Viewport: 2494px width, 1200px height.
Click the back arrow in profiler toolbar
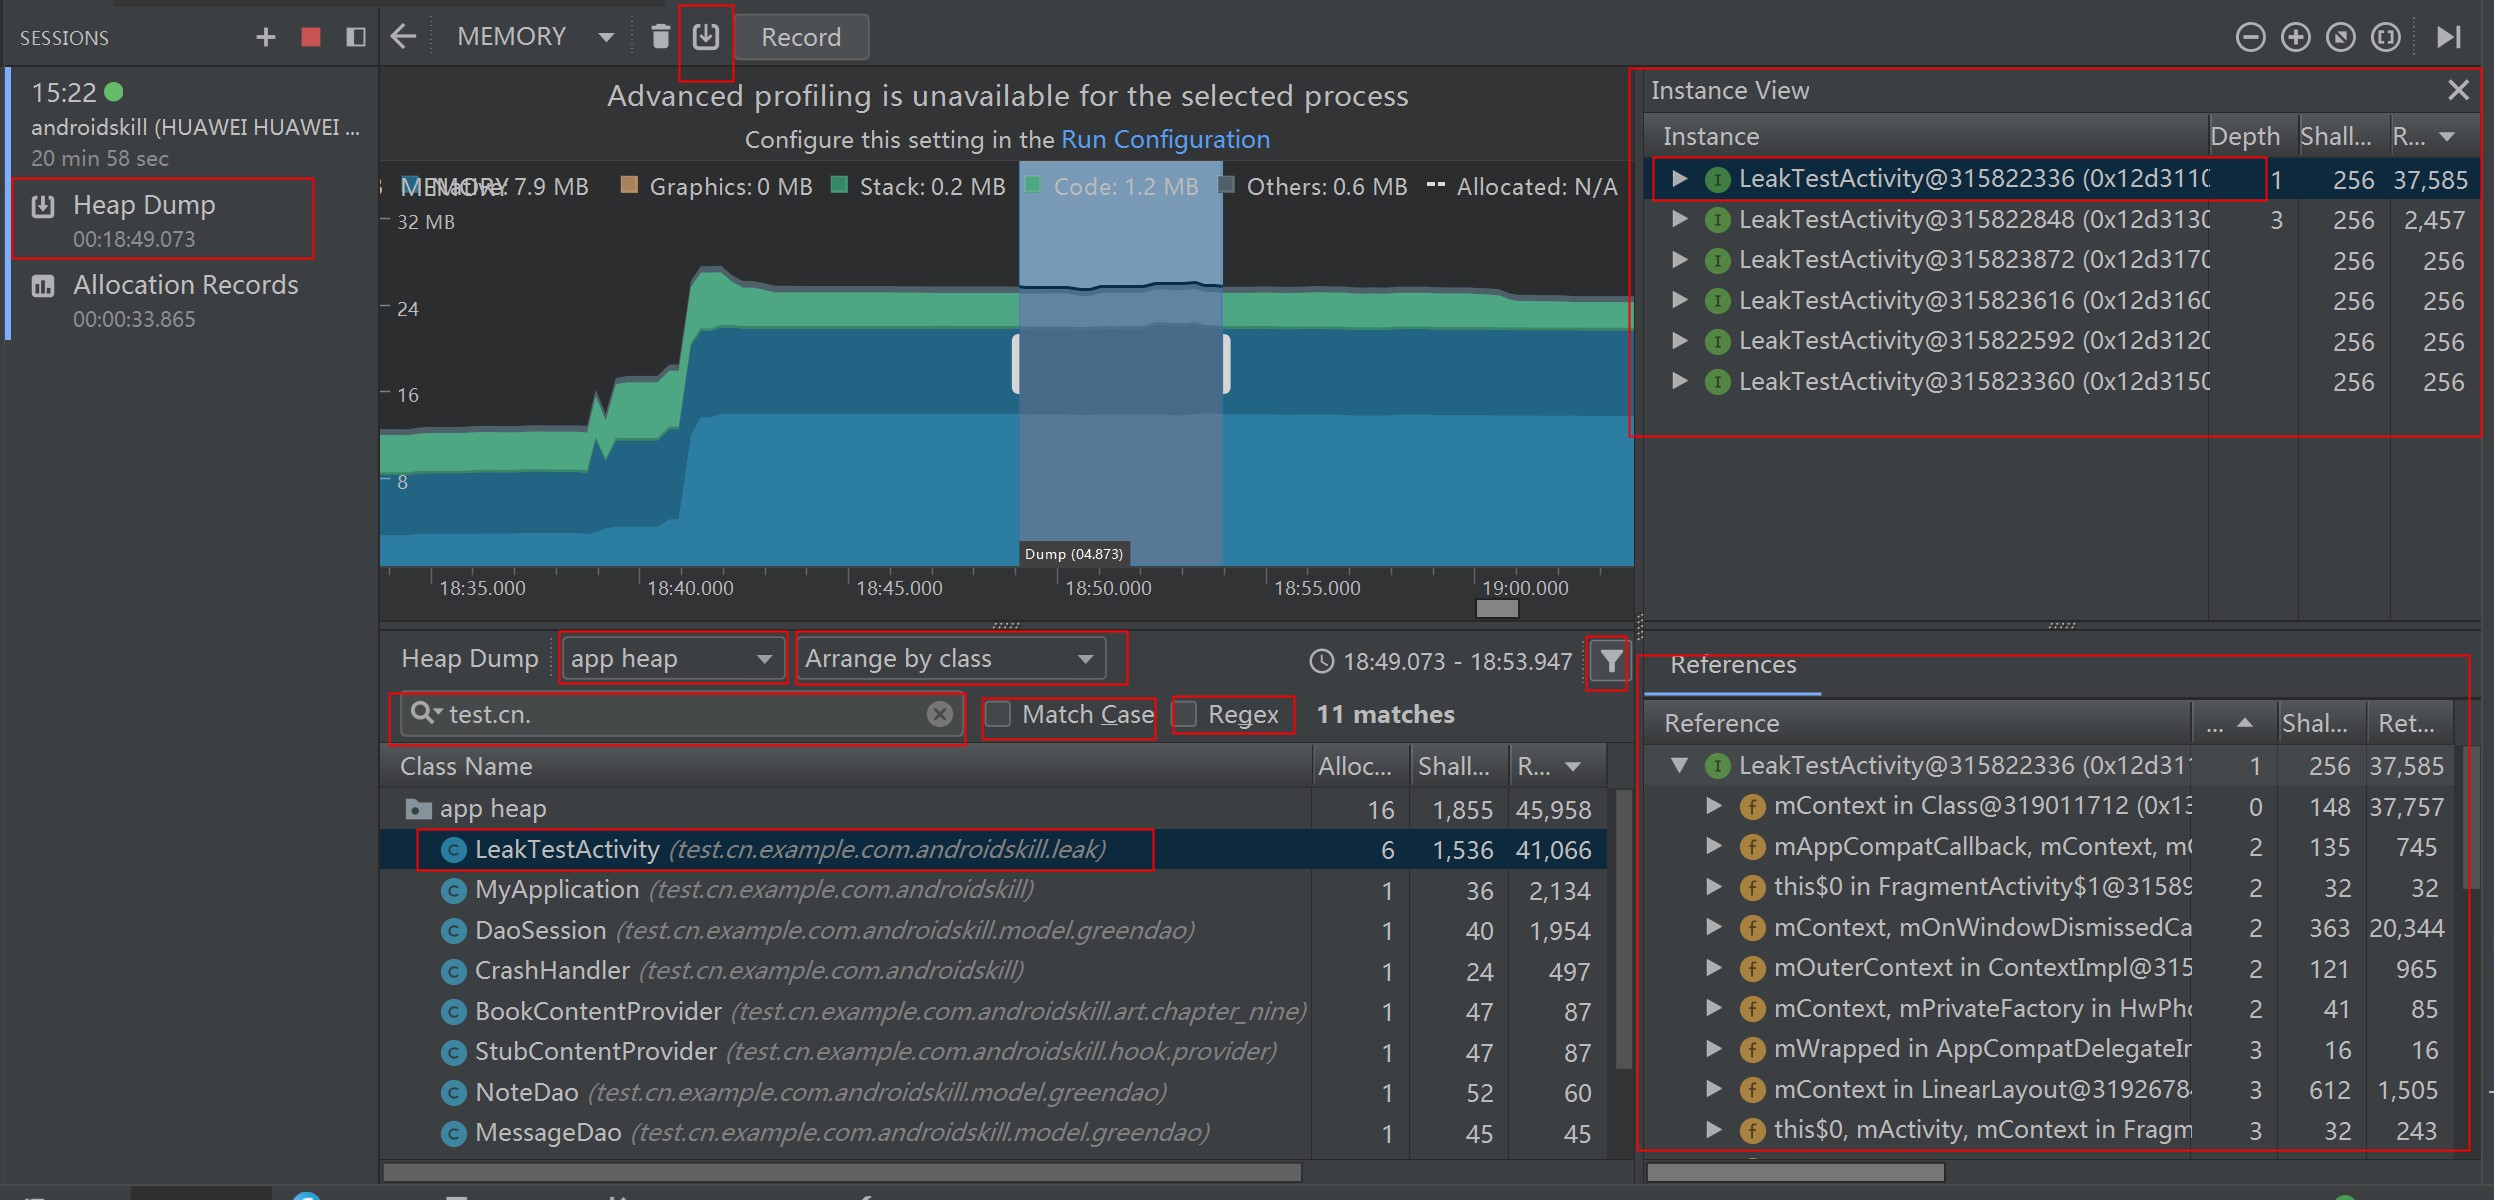pos(403,37)
